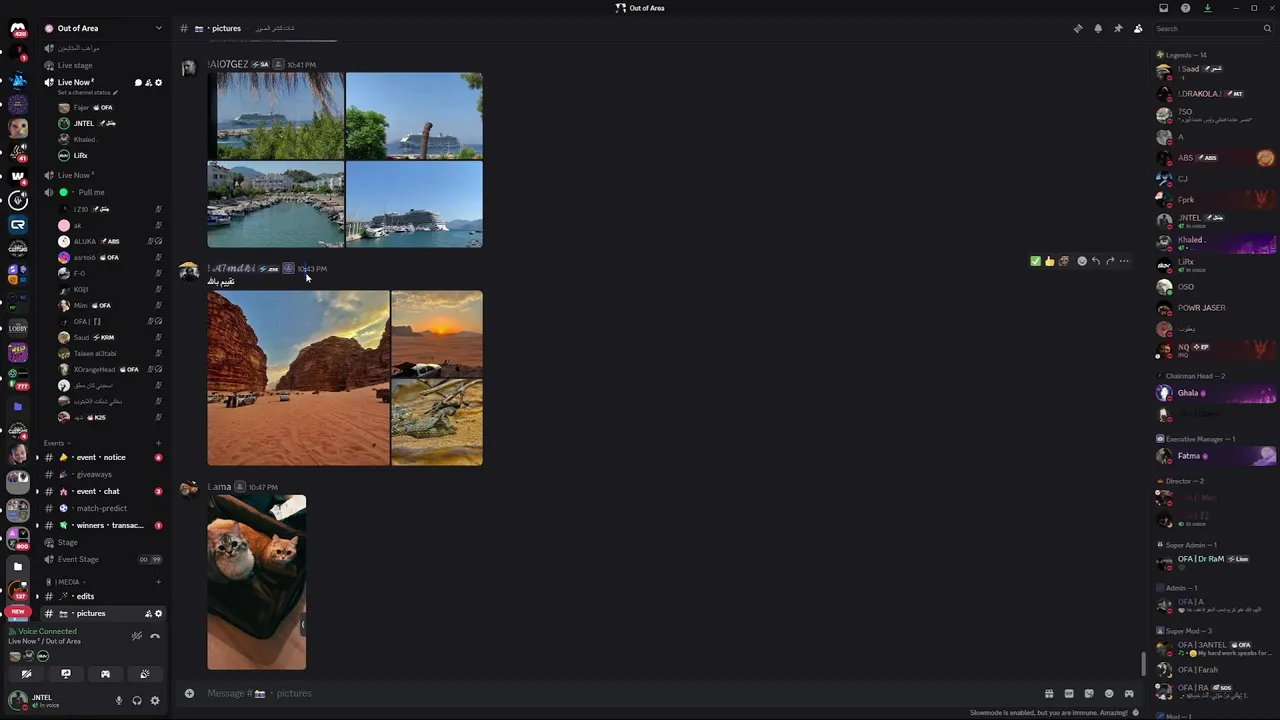The height and width of the screenshot is (720, 1280).
Task: Mute the microphone
Action: 119,701
